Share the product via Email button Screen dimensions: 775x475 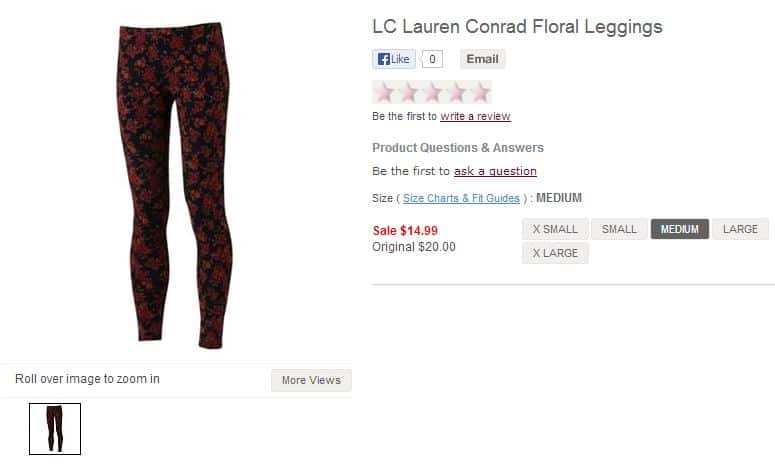(x=482, y=59)
